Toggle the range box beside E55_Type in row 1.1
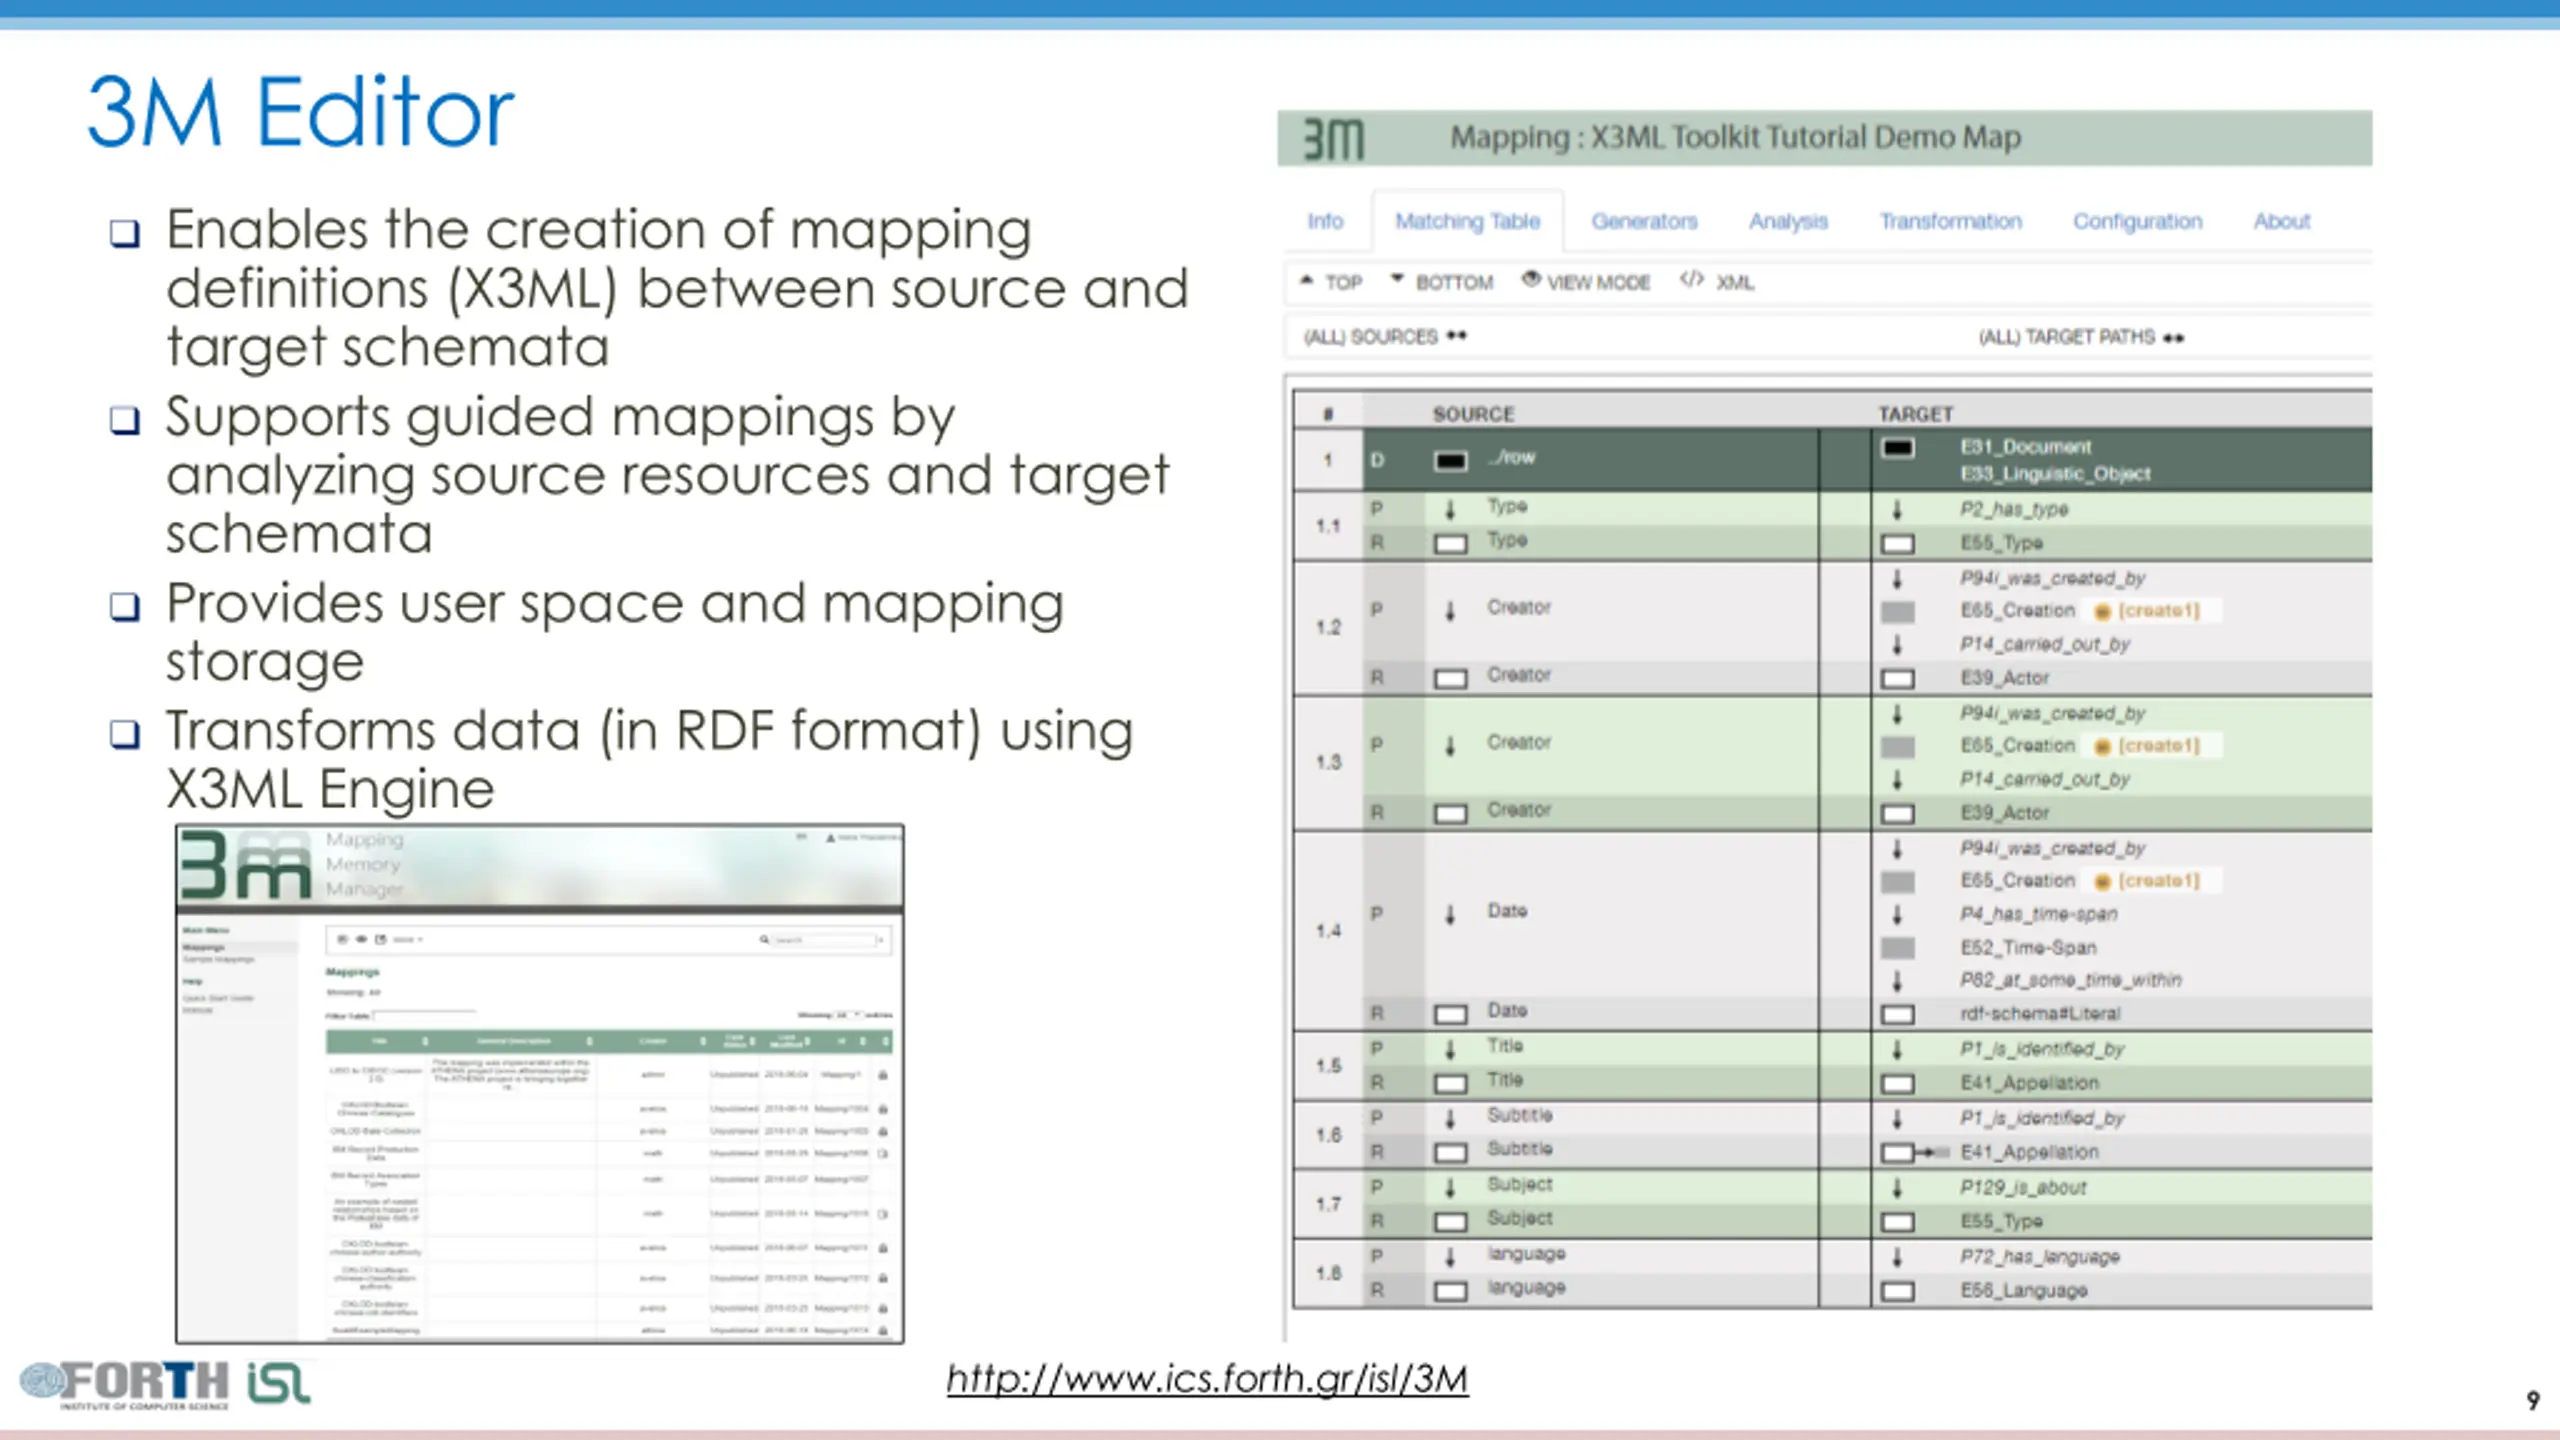 tap(1898, 544)
